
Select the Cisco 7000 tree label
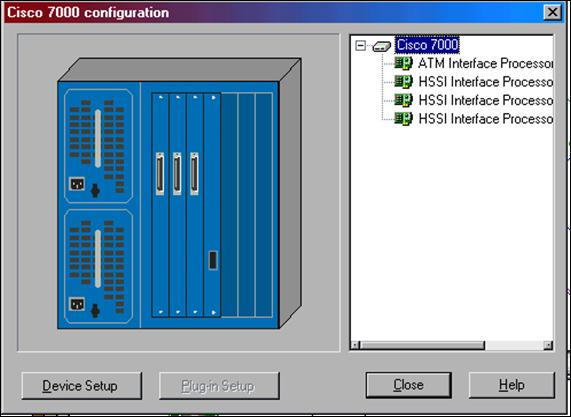tap(427, 45)
